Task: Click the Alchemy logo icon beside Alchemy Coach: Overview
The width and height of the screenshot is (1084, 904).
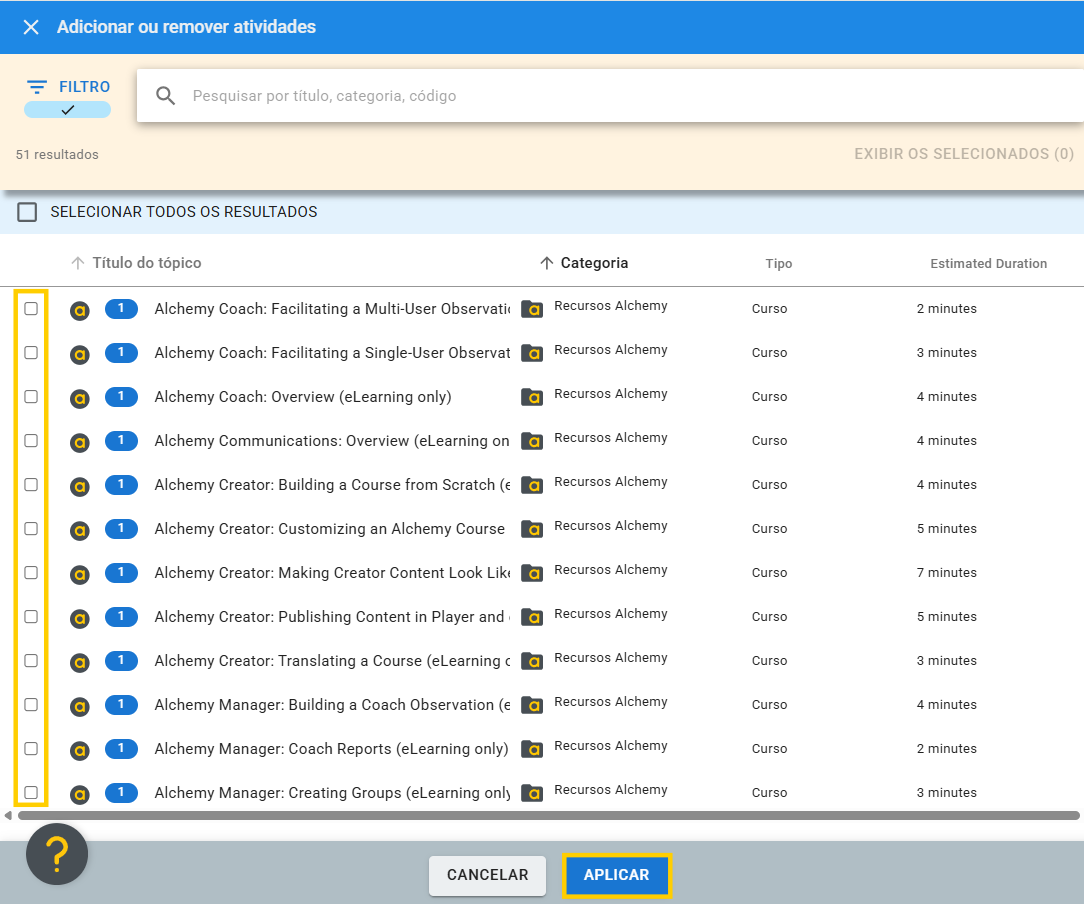Action: click(80, 398)
